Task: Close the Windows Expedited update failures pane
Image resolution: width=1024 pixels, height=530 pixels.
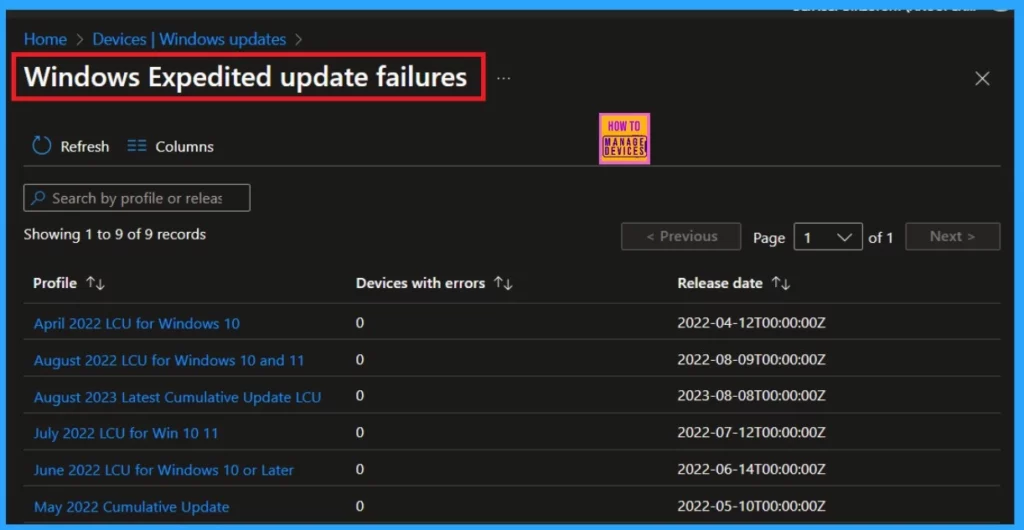Action: (x=982, y=79)
